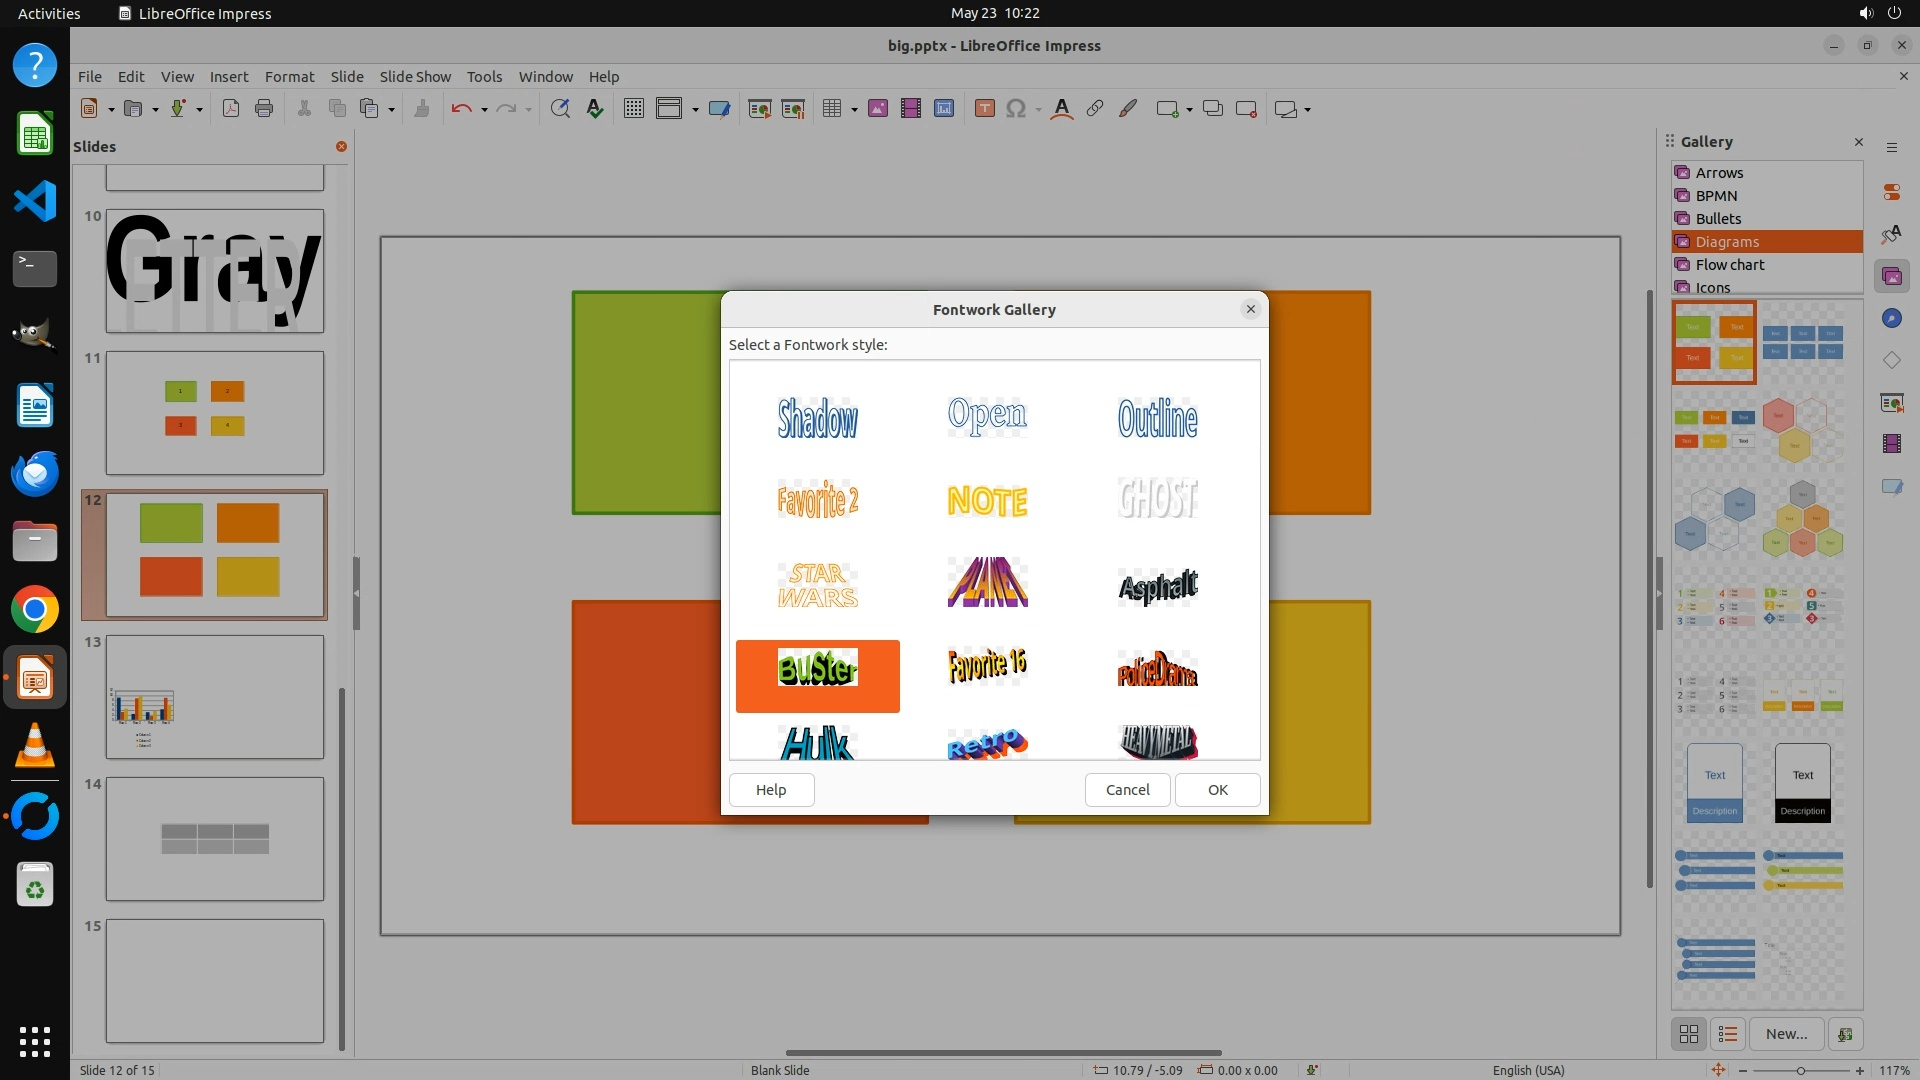Choose the Asphalt Fontwork style
This screenshot has width=1920, height=1080.
[1157, 586]
